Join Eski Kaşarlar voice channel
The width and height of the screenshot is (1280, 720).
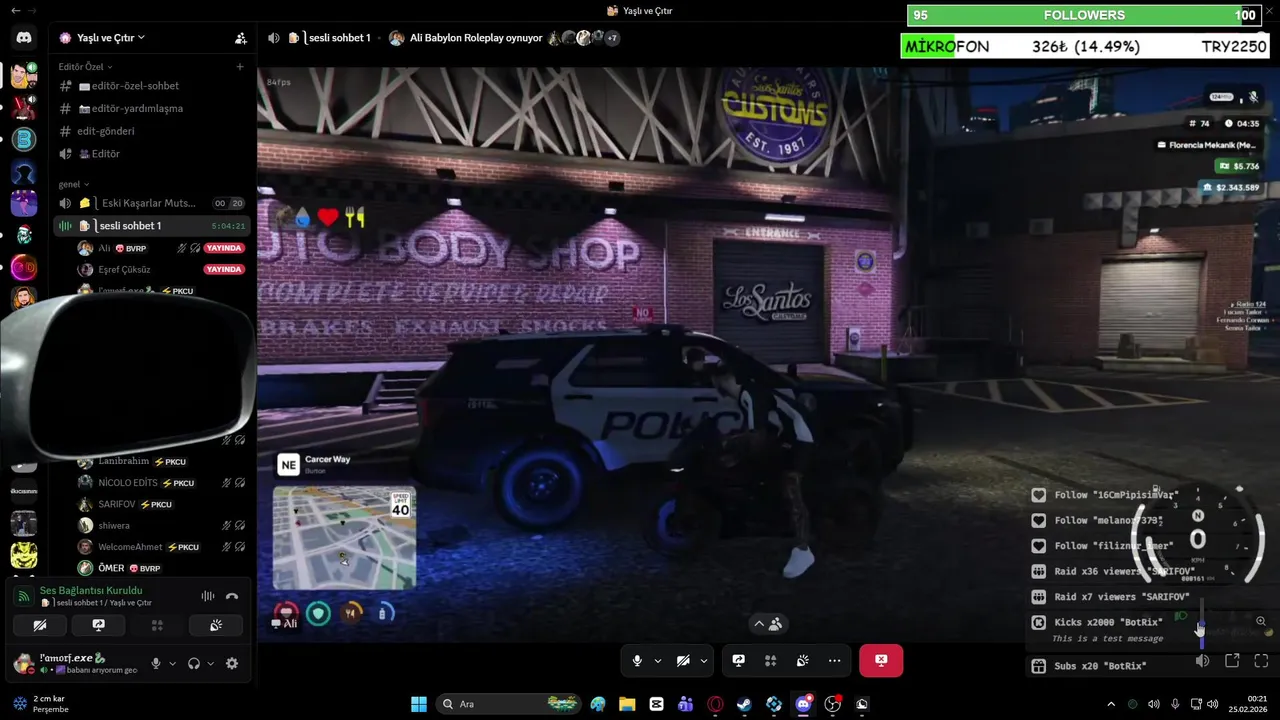pos(152,203)
